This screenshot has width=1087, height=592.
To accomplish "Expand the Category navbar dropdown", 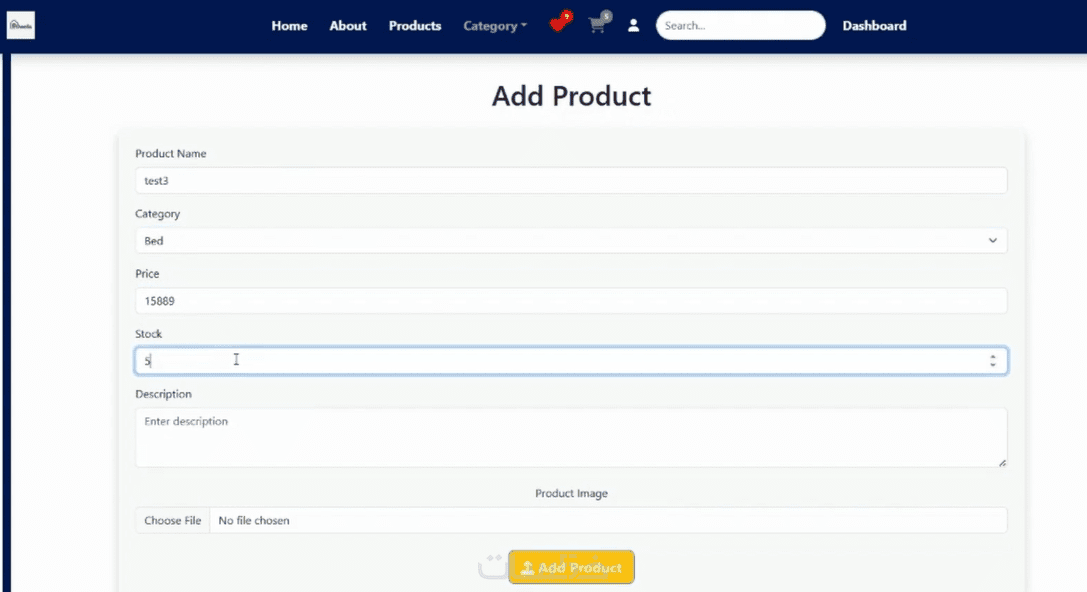I will pyautogui.click(x=495, y=26).
